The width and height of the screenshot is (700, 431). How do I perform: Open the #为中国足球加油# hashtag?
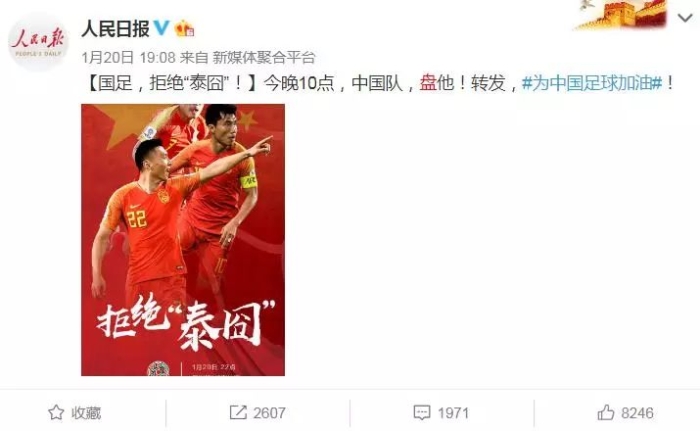[x=592, y=83]
